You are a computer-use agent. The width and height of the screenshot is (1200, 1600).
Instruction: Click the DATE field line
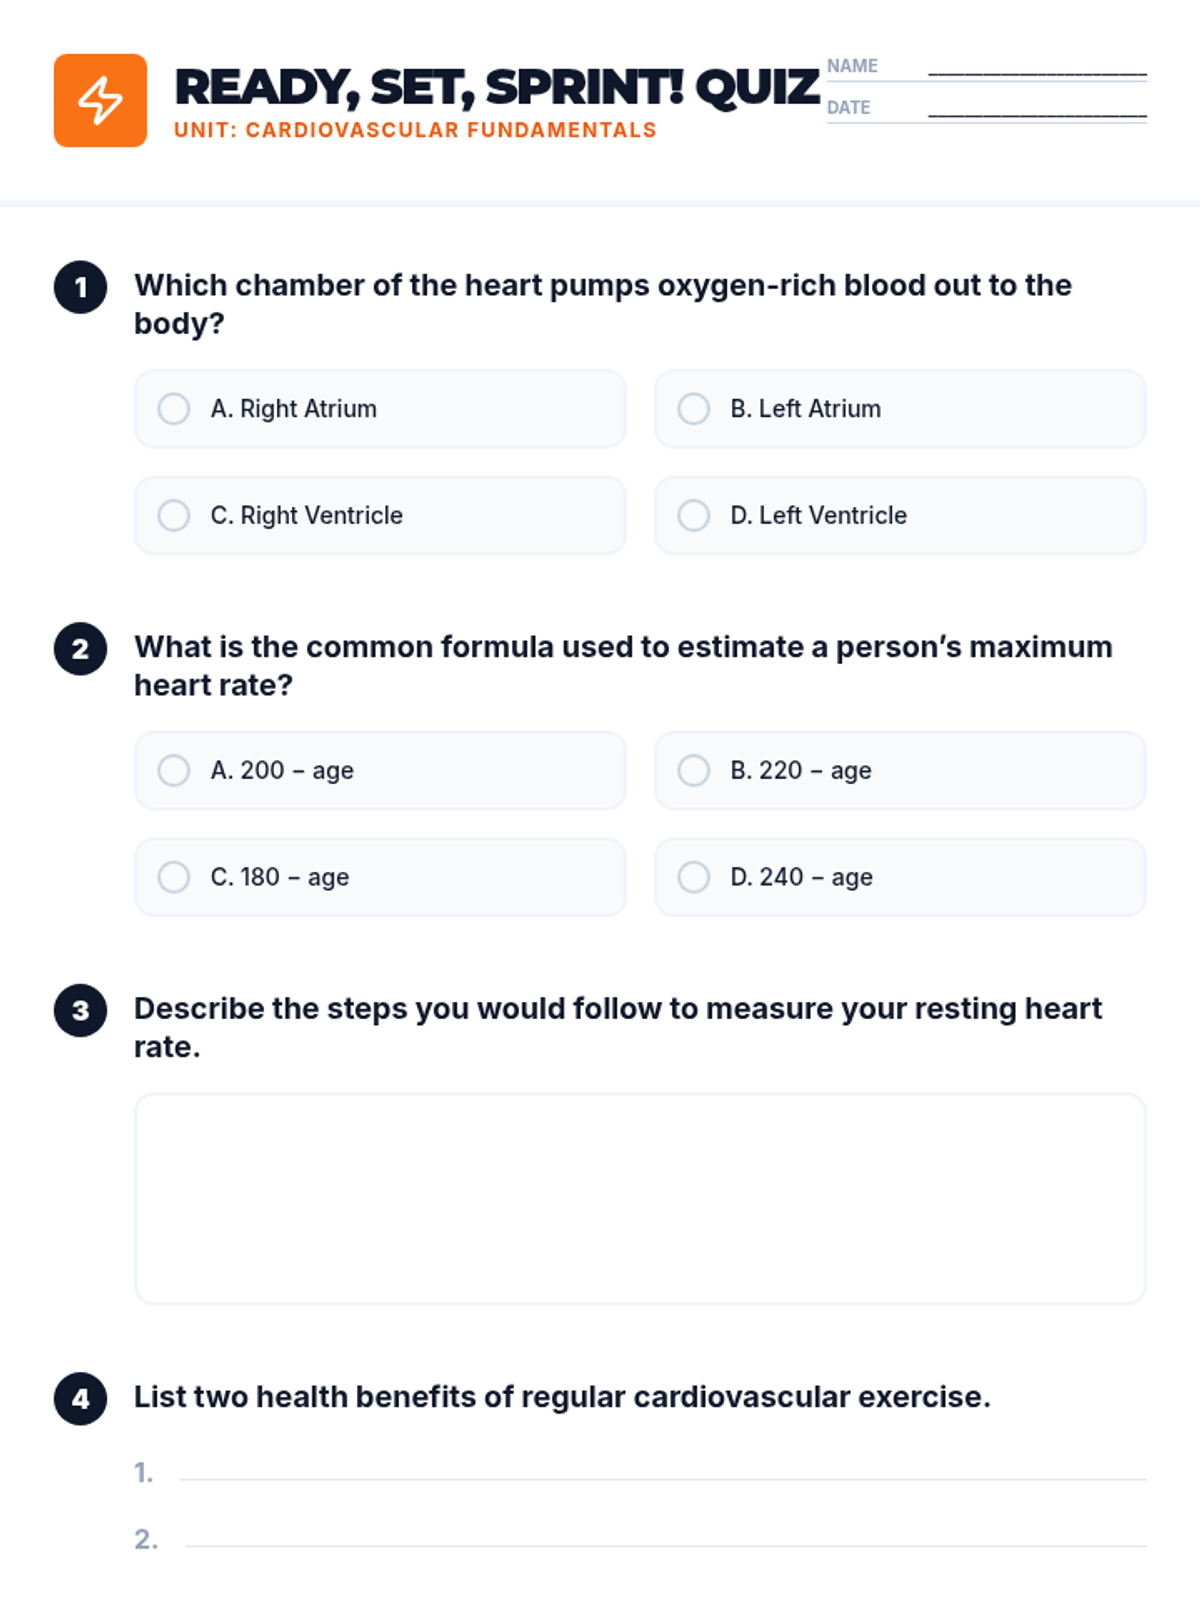coord(1037,112)
